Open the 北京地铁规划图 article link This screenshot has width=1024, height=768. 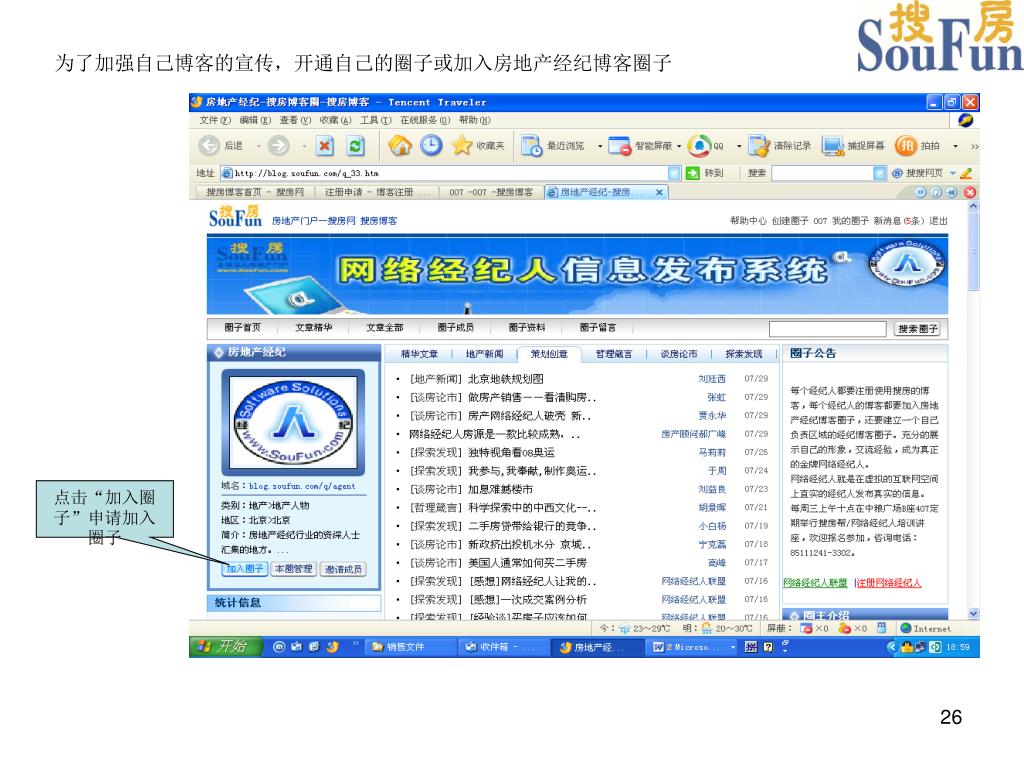[505, 379]
